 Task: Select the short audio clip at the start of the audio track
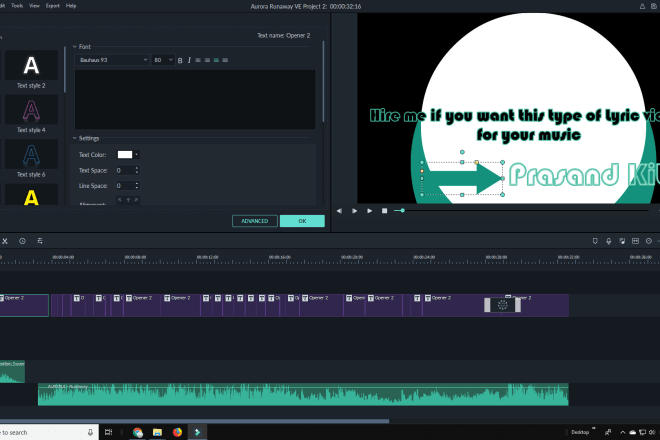(x=12, y=371)
